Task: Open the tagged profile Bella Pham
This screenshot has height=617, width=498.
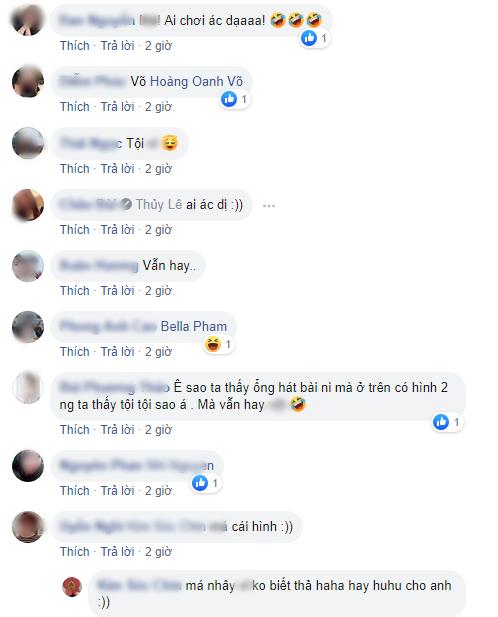Action: (x=194, y=327)
